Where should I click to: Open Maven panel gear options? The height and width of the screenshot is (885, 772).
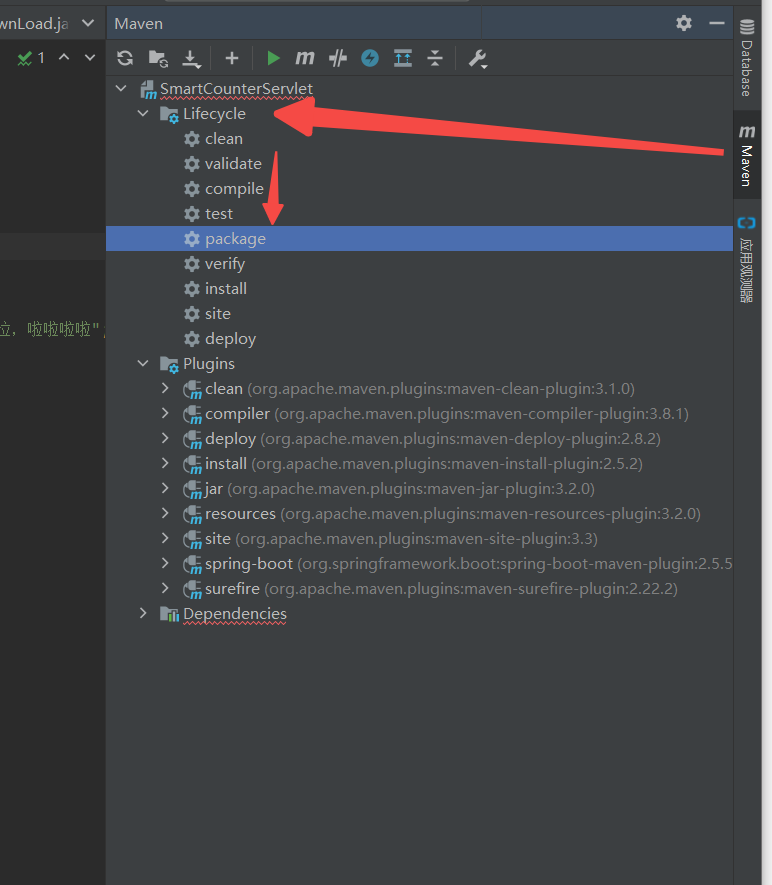pos(684,23)
